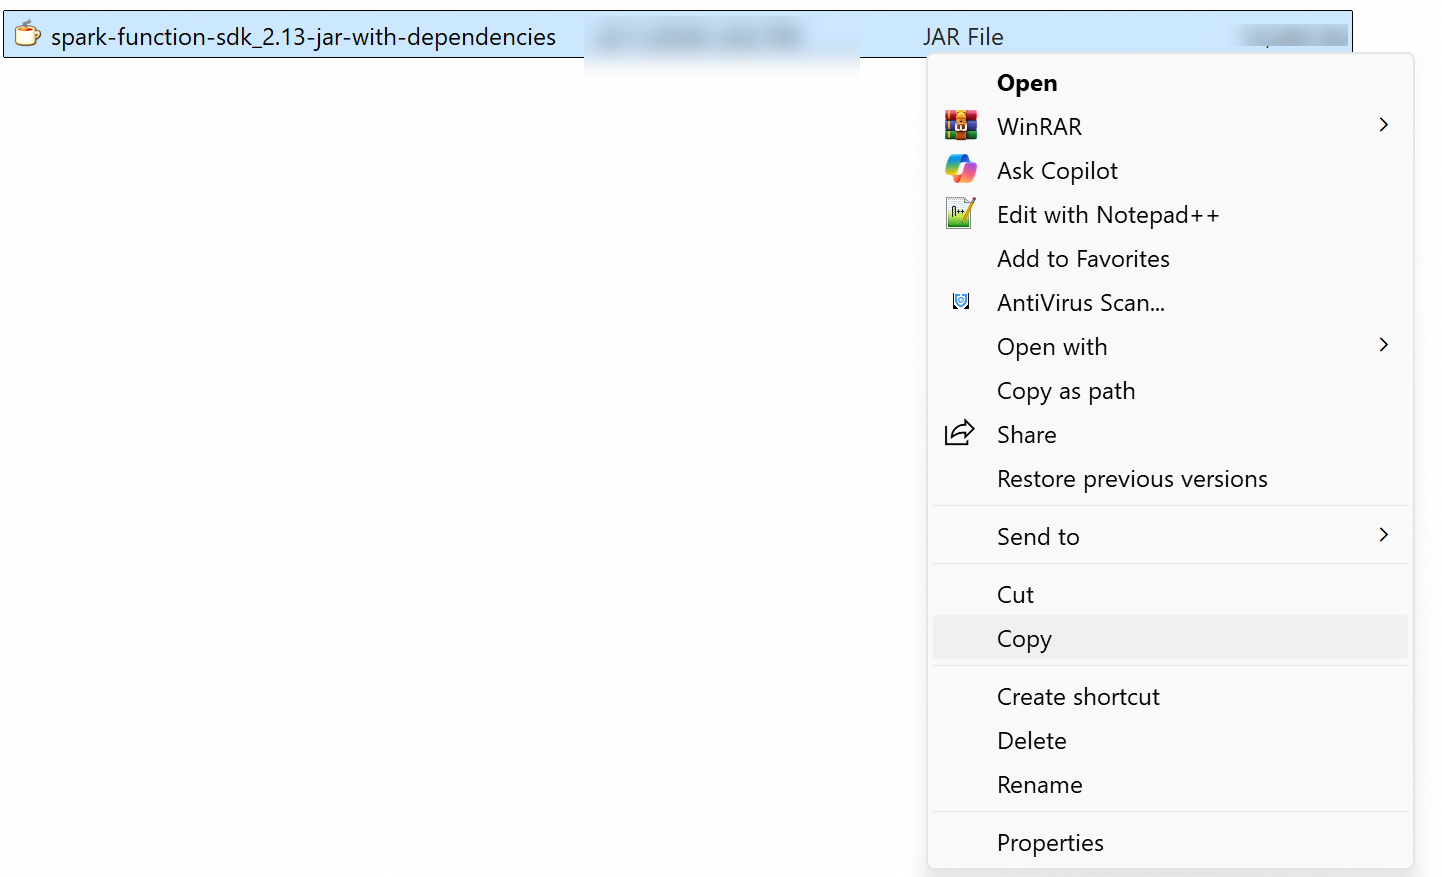
Task: Click the Share arrow icon
Action: [x=960, y=433]
